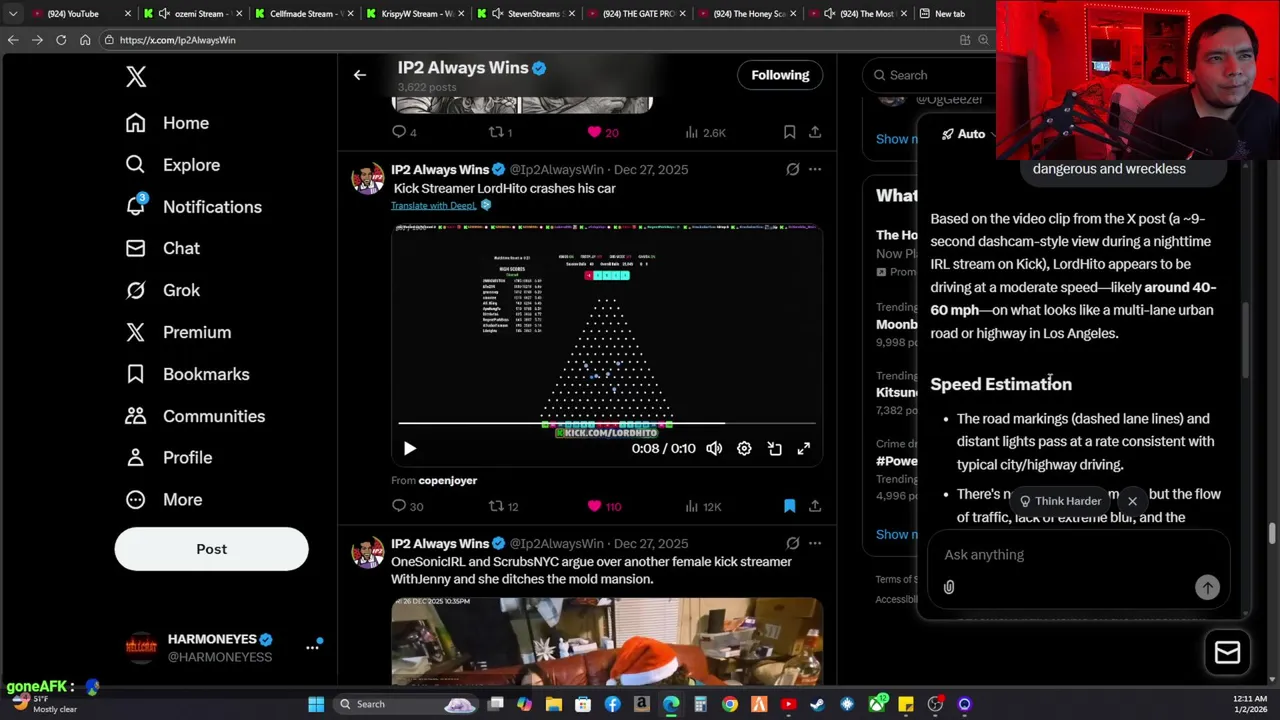This screenshot has width=1280, height=720.
Task: Unlike the LordHito post with 110 likes
Action: [595, 506]
